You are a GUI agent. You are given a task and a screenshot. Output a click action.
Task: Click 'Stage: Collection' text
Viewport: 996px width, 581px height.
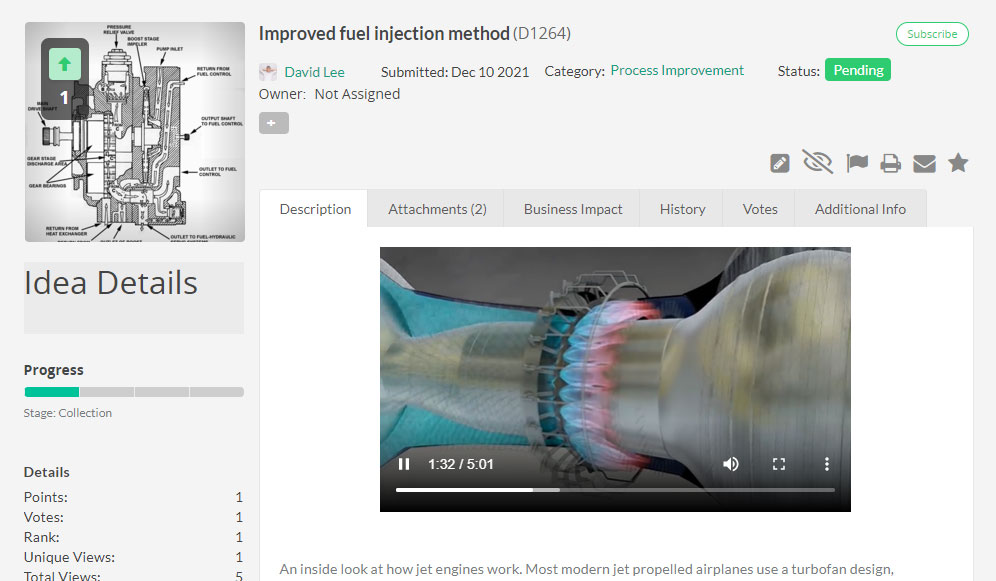coord(68,413)
